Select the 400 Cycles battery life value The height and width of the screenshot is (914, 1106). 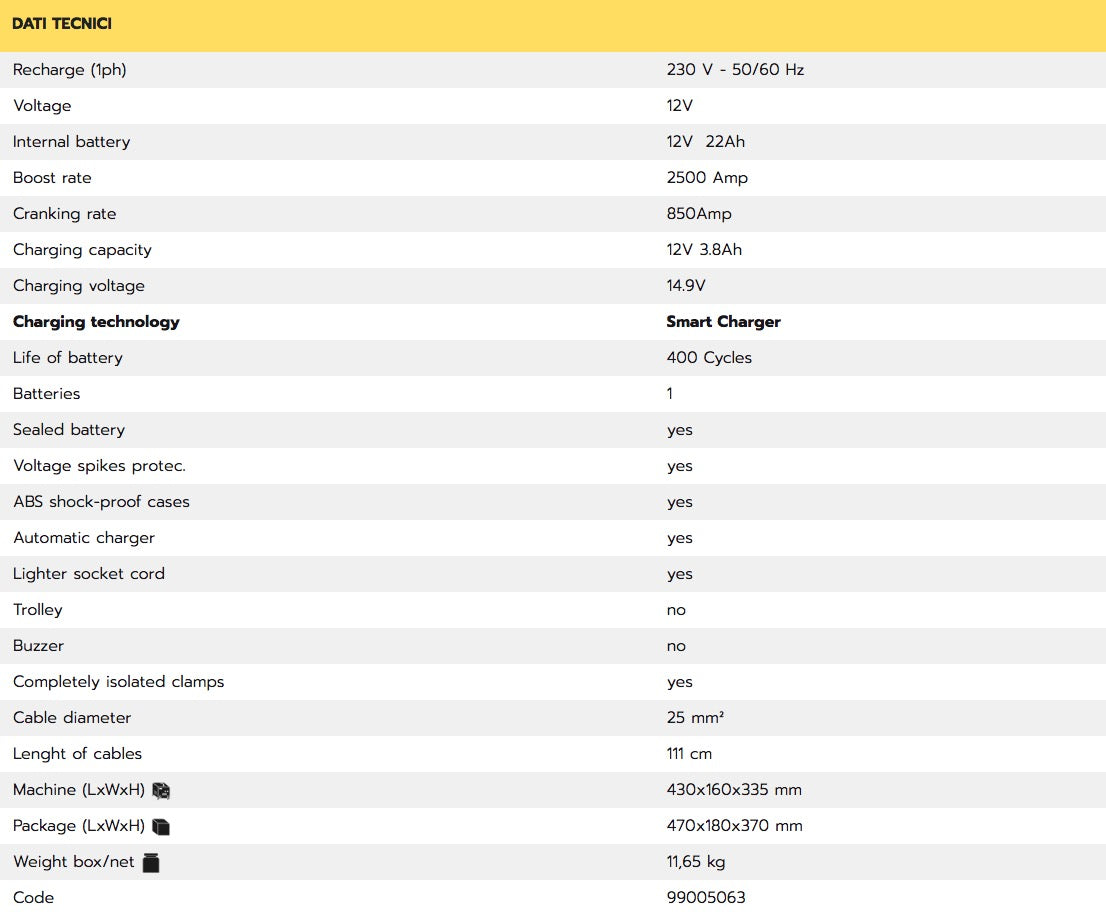tap(709, 358)
